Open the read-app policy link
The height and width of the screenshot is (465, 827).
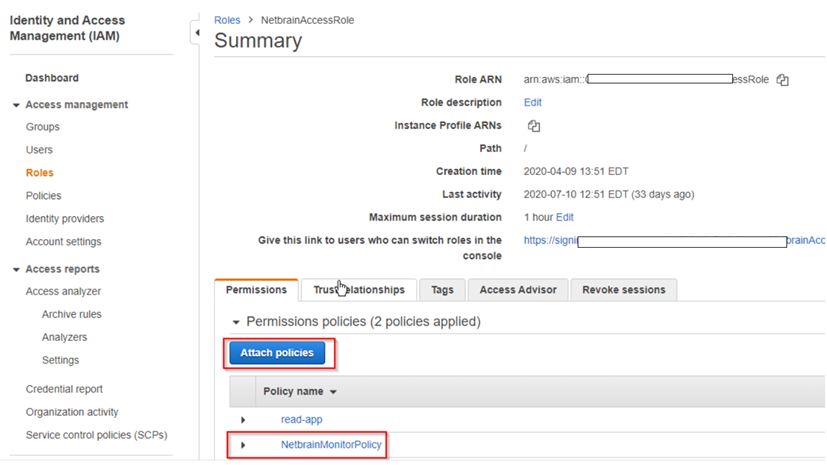tap(302, 420)
